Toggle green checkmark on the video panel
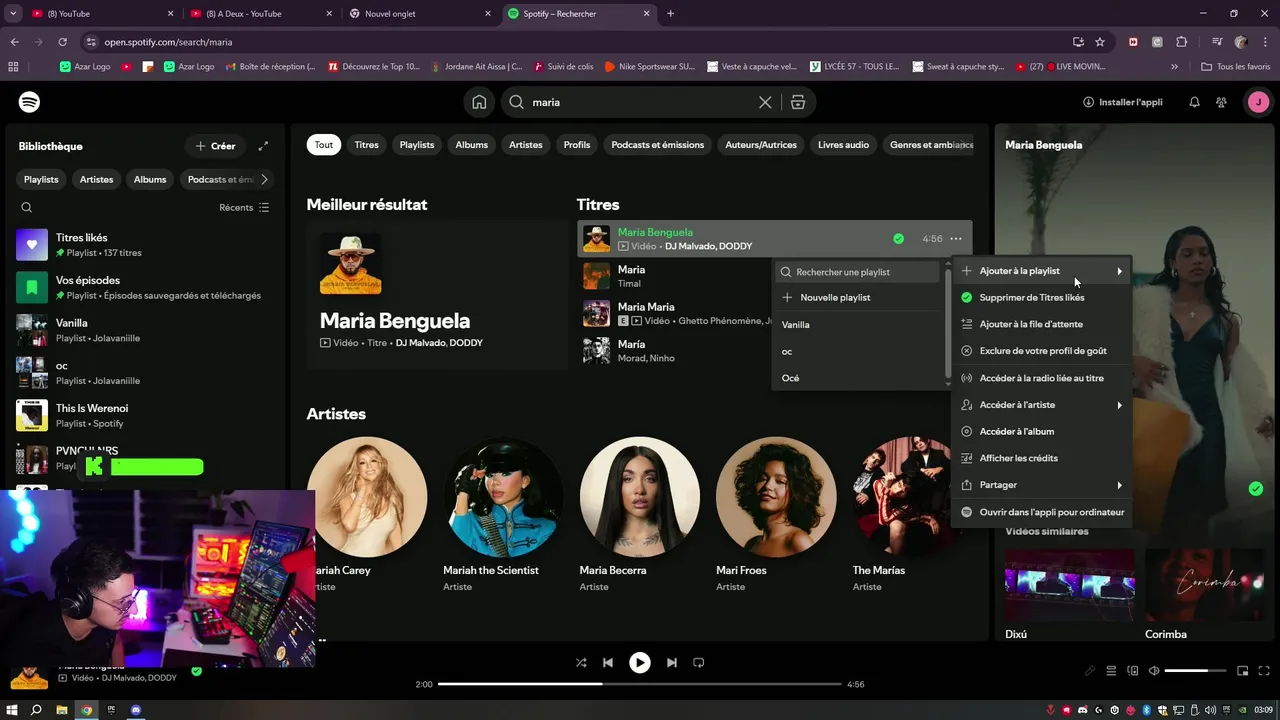1280x720 pixels. click(x=1256, y=489)
